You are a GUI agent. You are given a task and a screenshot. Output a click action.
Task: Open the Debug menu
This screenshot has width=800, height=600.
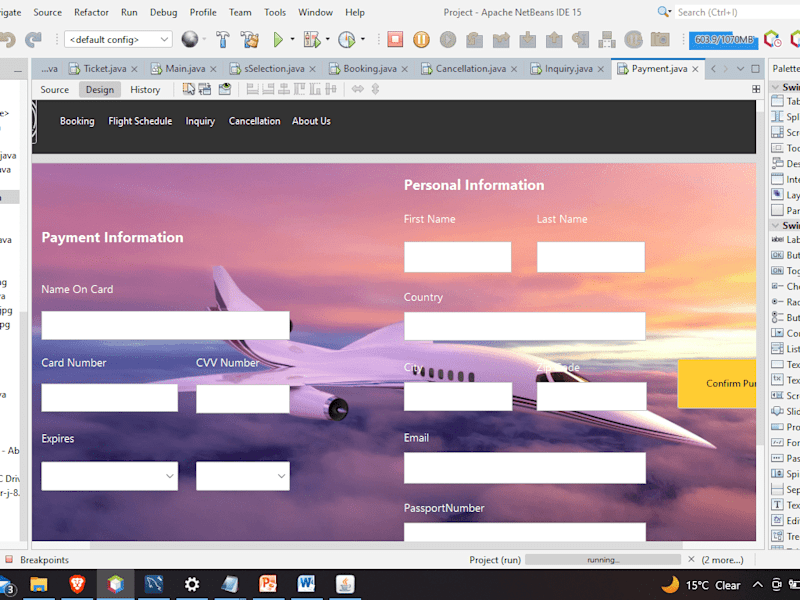pyautogui.click(x=163, y=12)
